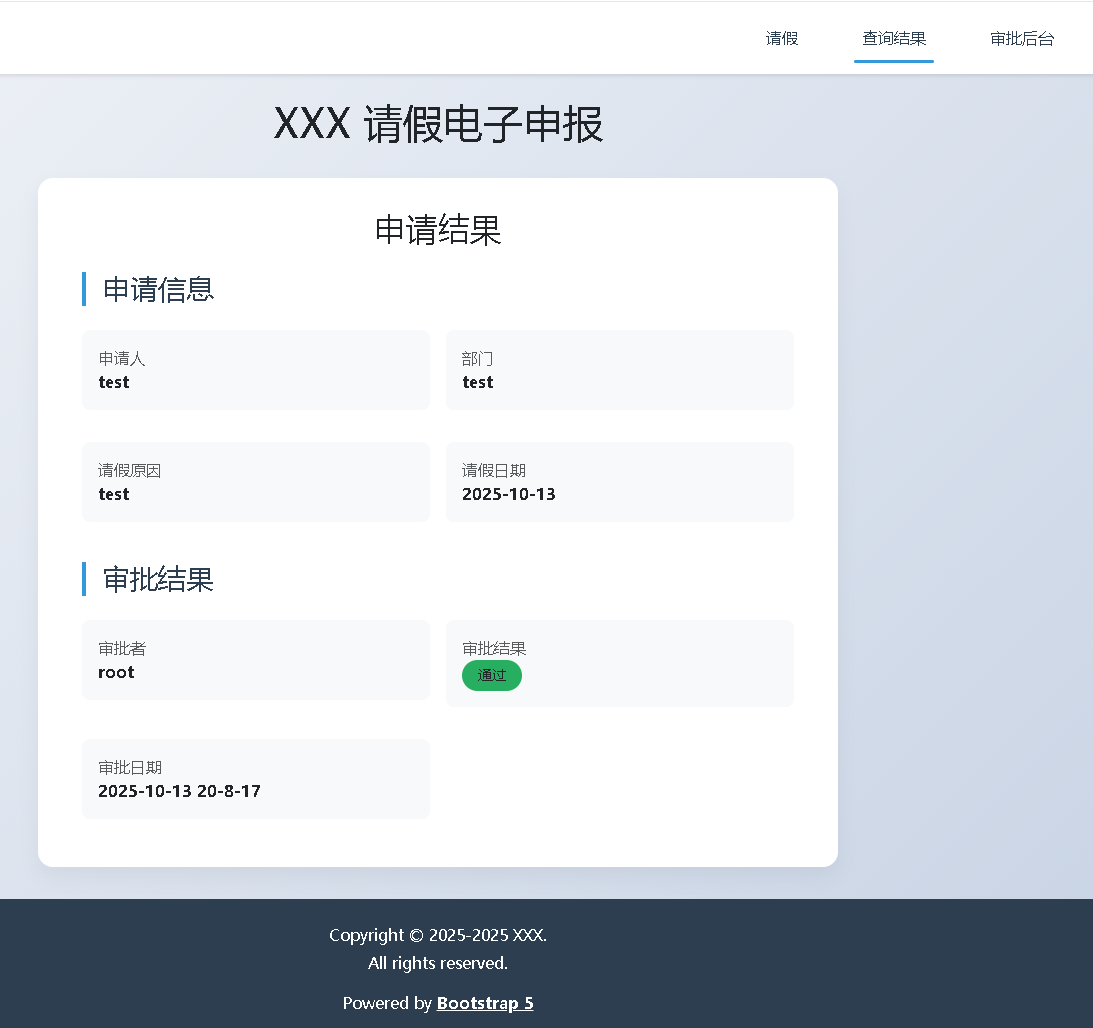
Task: Click the 部门 info box
Action: (x=620, y=370)
